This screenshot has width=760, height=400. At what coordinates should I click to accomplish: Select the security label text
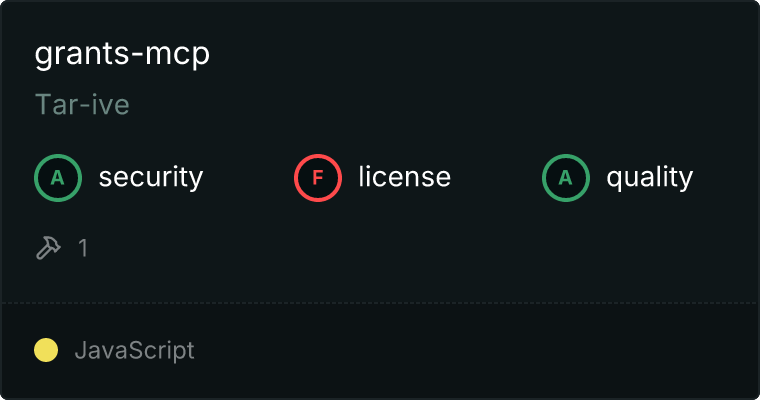pos(151,177)
